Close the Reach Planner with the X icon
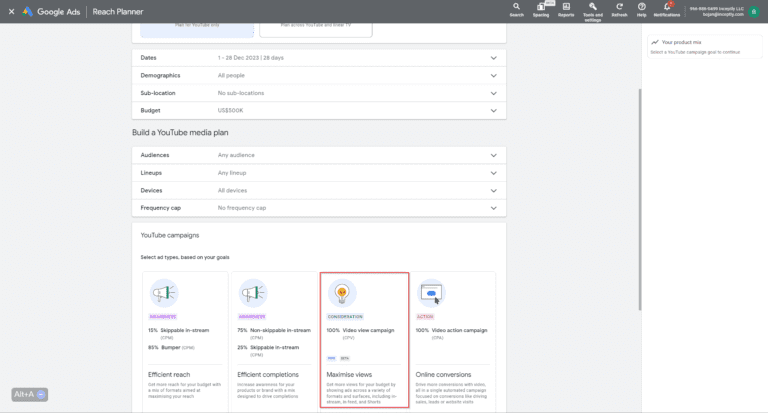This screenshot has width=768, height=413. 11,11
